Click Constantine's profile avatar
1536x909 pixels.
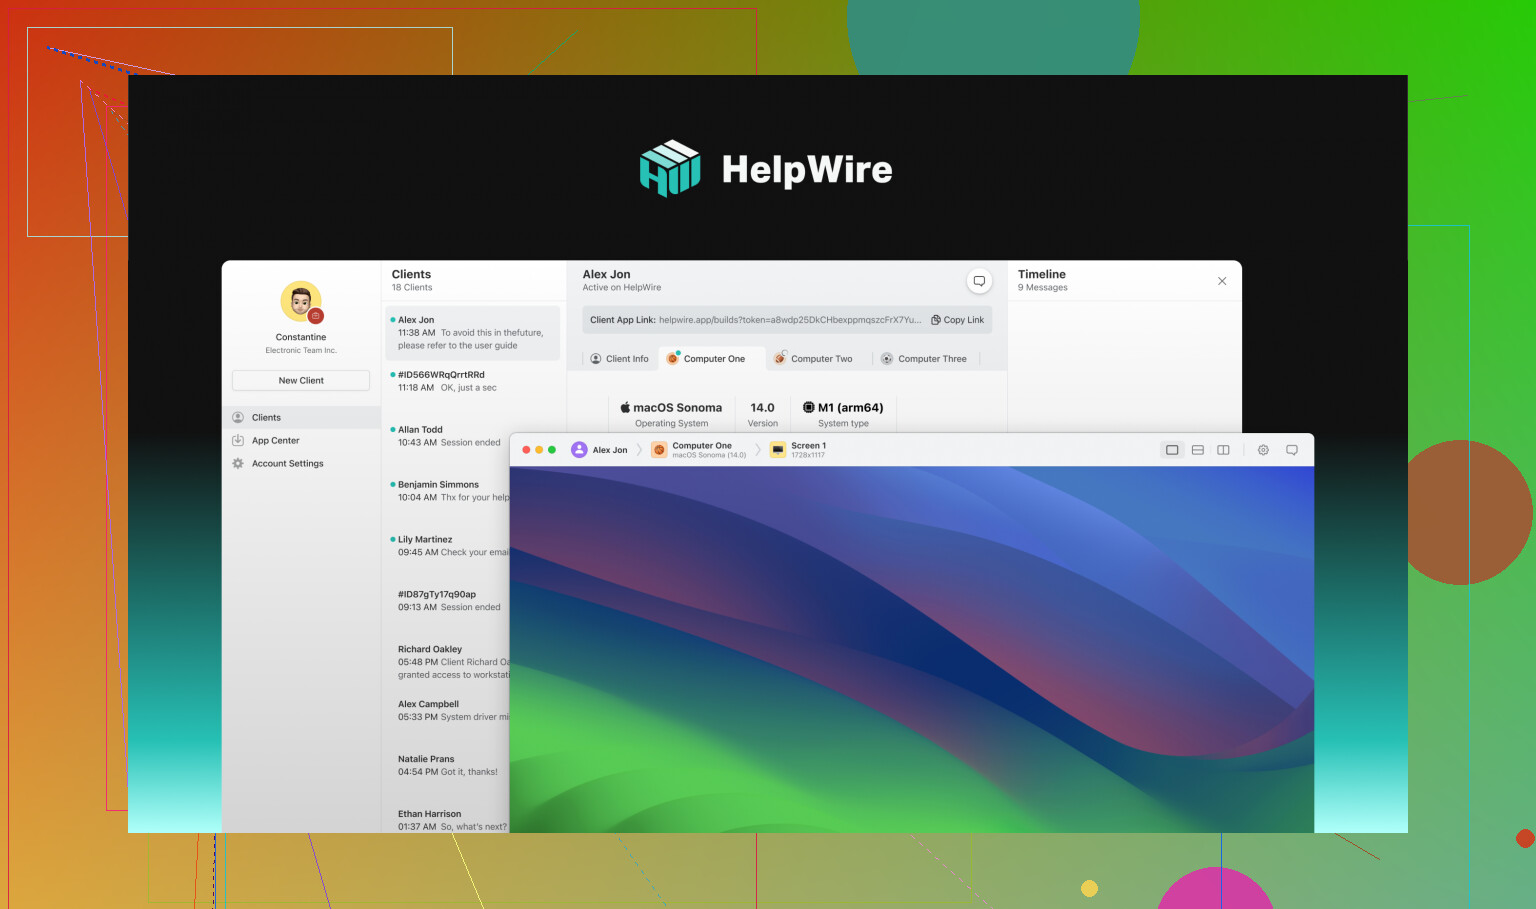point(301,303)
